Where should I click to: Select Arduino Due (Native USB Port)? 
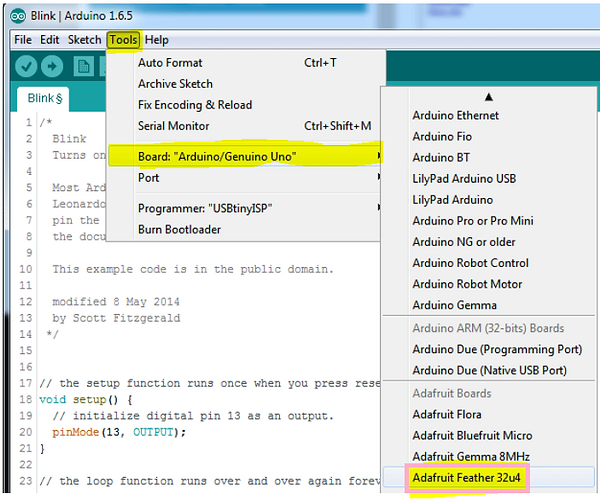tap(489, 370)
